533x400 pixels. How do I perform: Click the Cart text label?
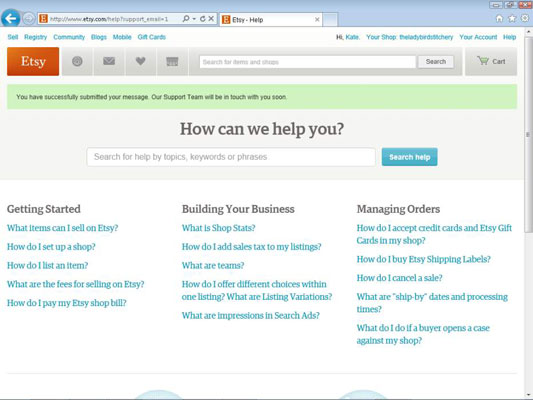[x=499, y=62]
